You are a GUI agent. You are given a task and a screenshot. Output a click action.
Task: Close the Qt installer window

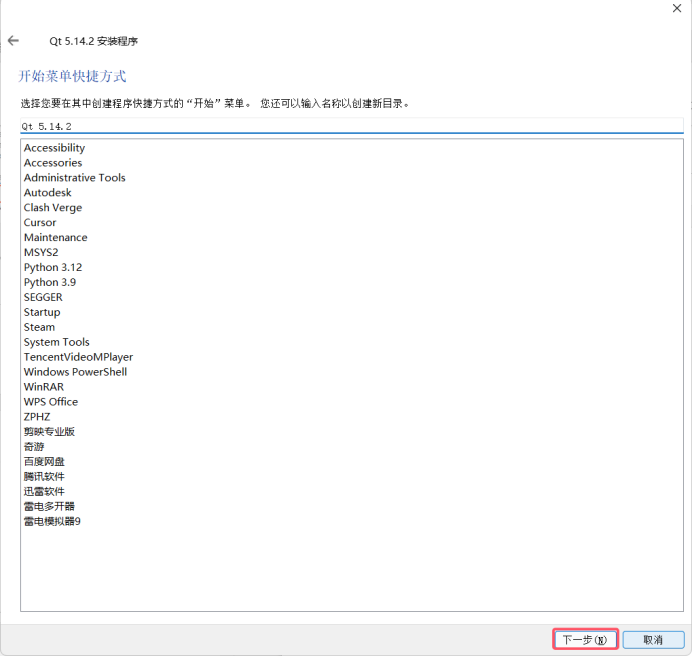[x=677, y=8]
